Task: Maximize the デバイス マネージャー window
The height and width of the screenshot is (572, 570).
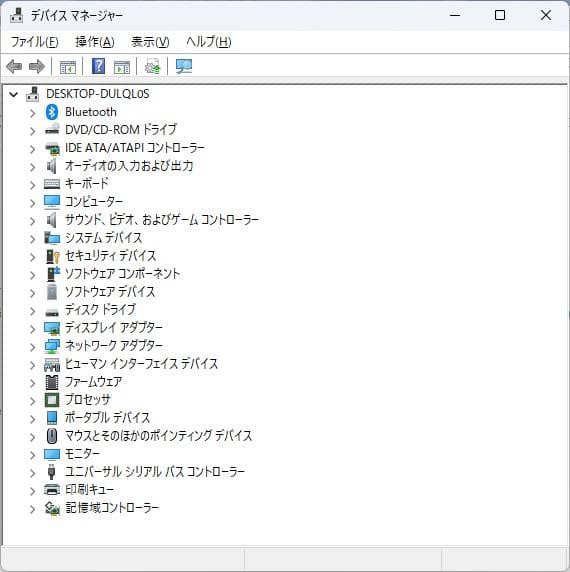Action: tap(500, 15)
